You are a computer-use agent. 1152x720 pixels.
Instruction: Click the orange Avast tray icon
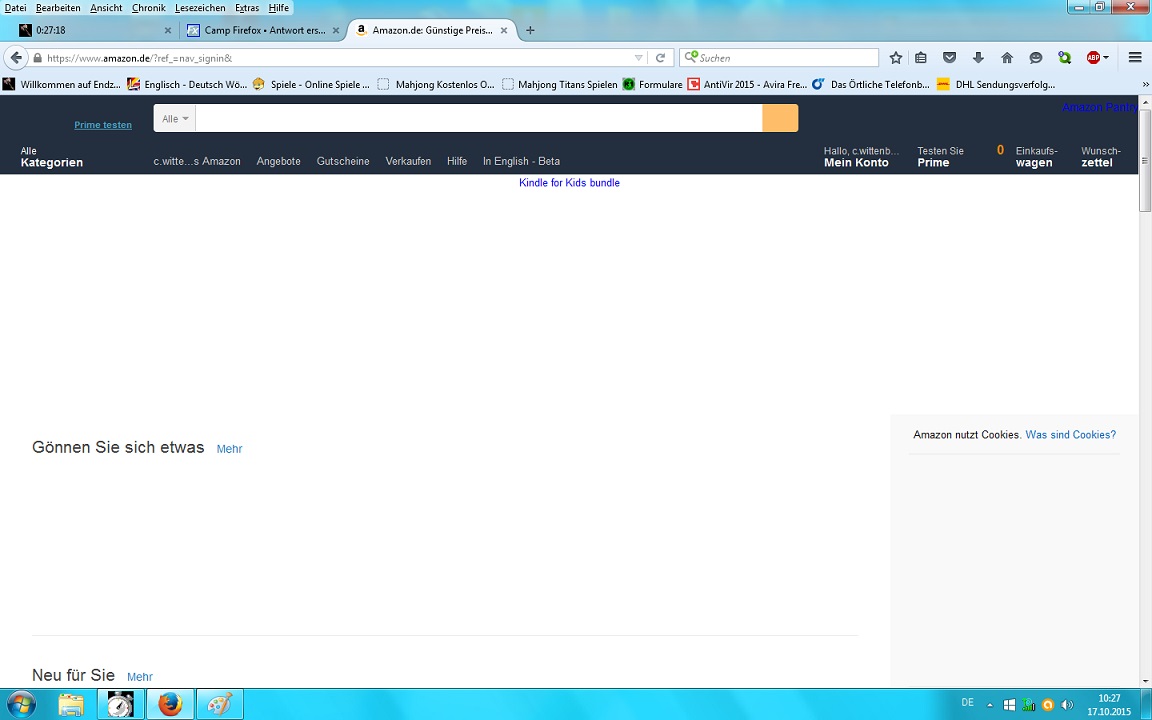tap(1048, 705)
